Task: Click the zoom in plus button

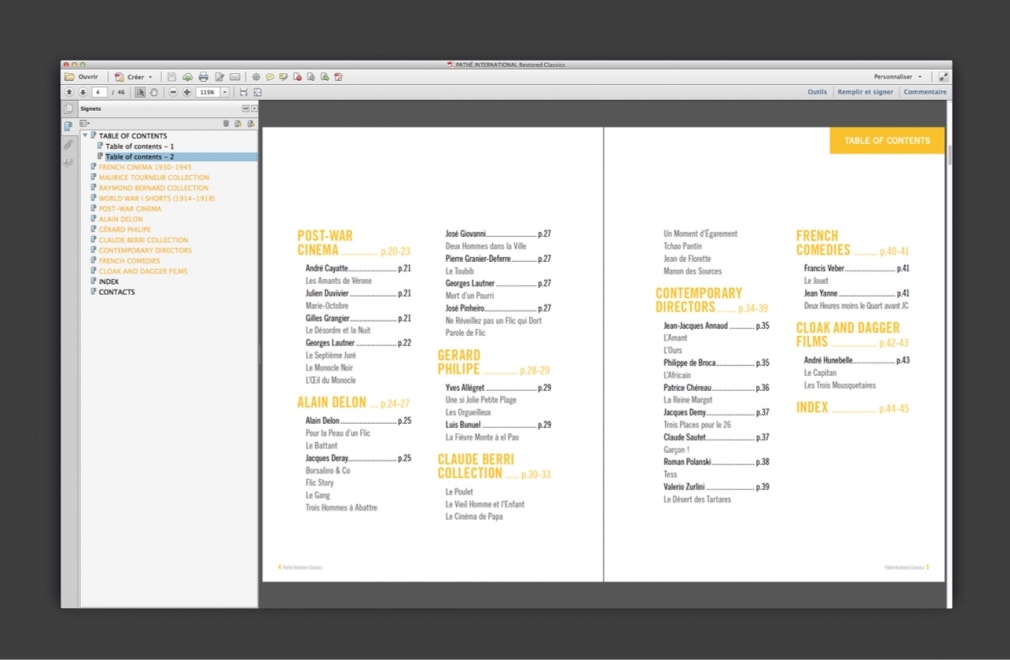Action: 187,92
